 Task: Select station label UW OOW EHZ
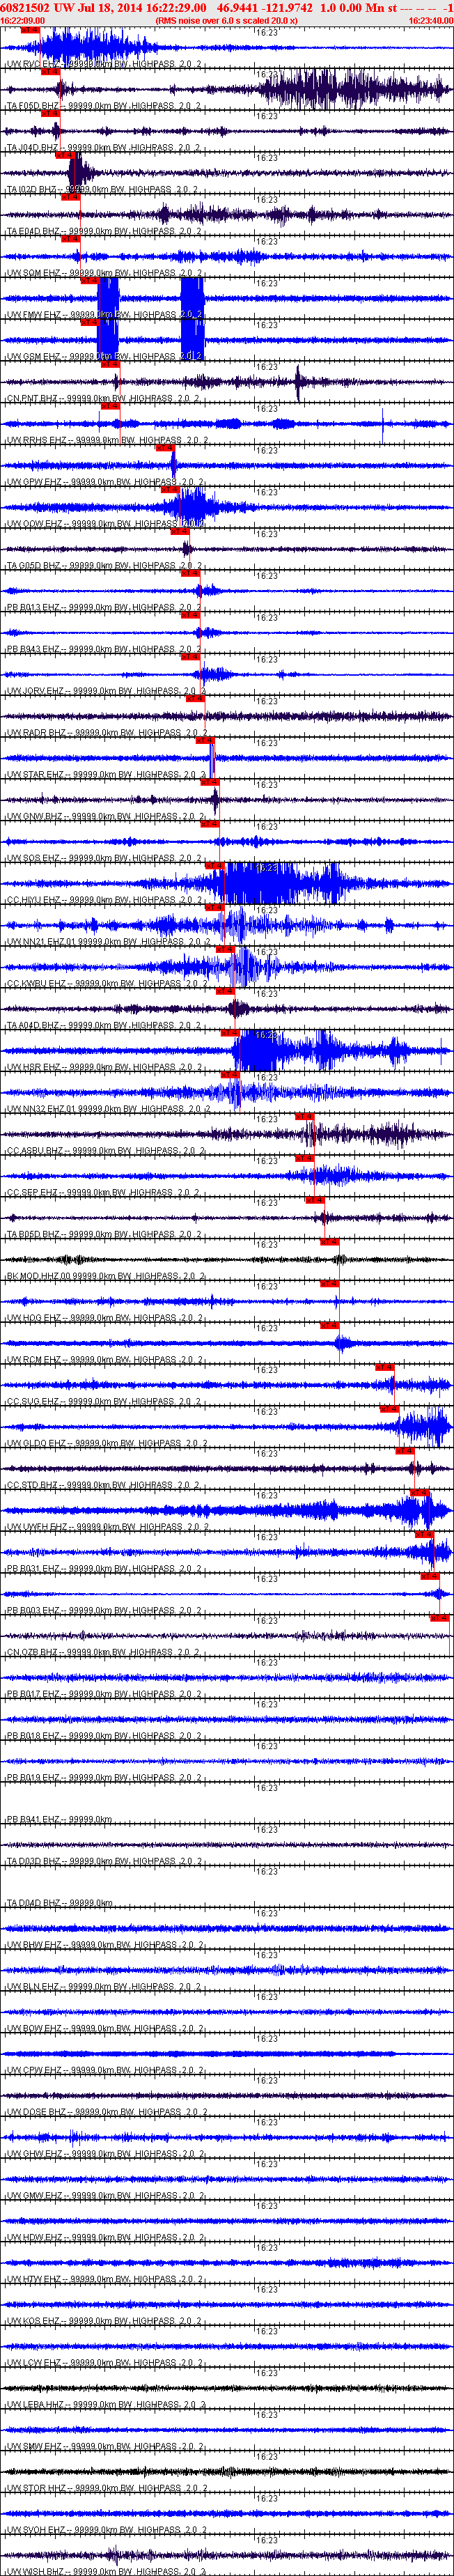[34, 524]
